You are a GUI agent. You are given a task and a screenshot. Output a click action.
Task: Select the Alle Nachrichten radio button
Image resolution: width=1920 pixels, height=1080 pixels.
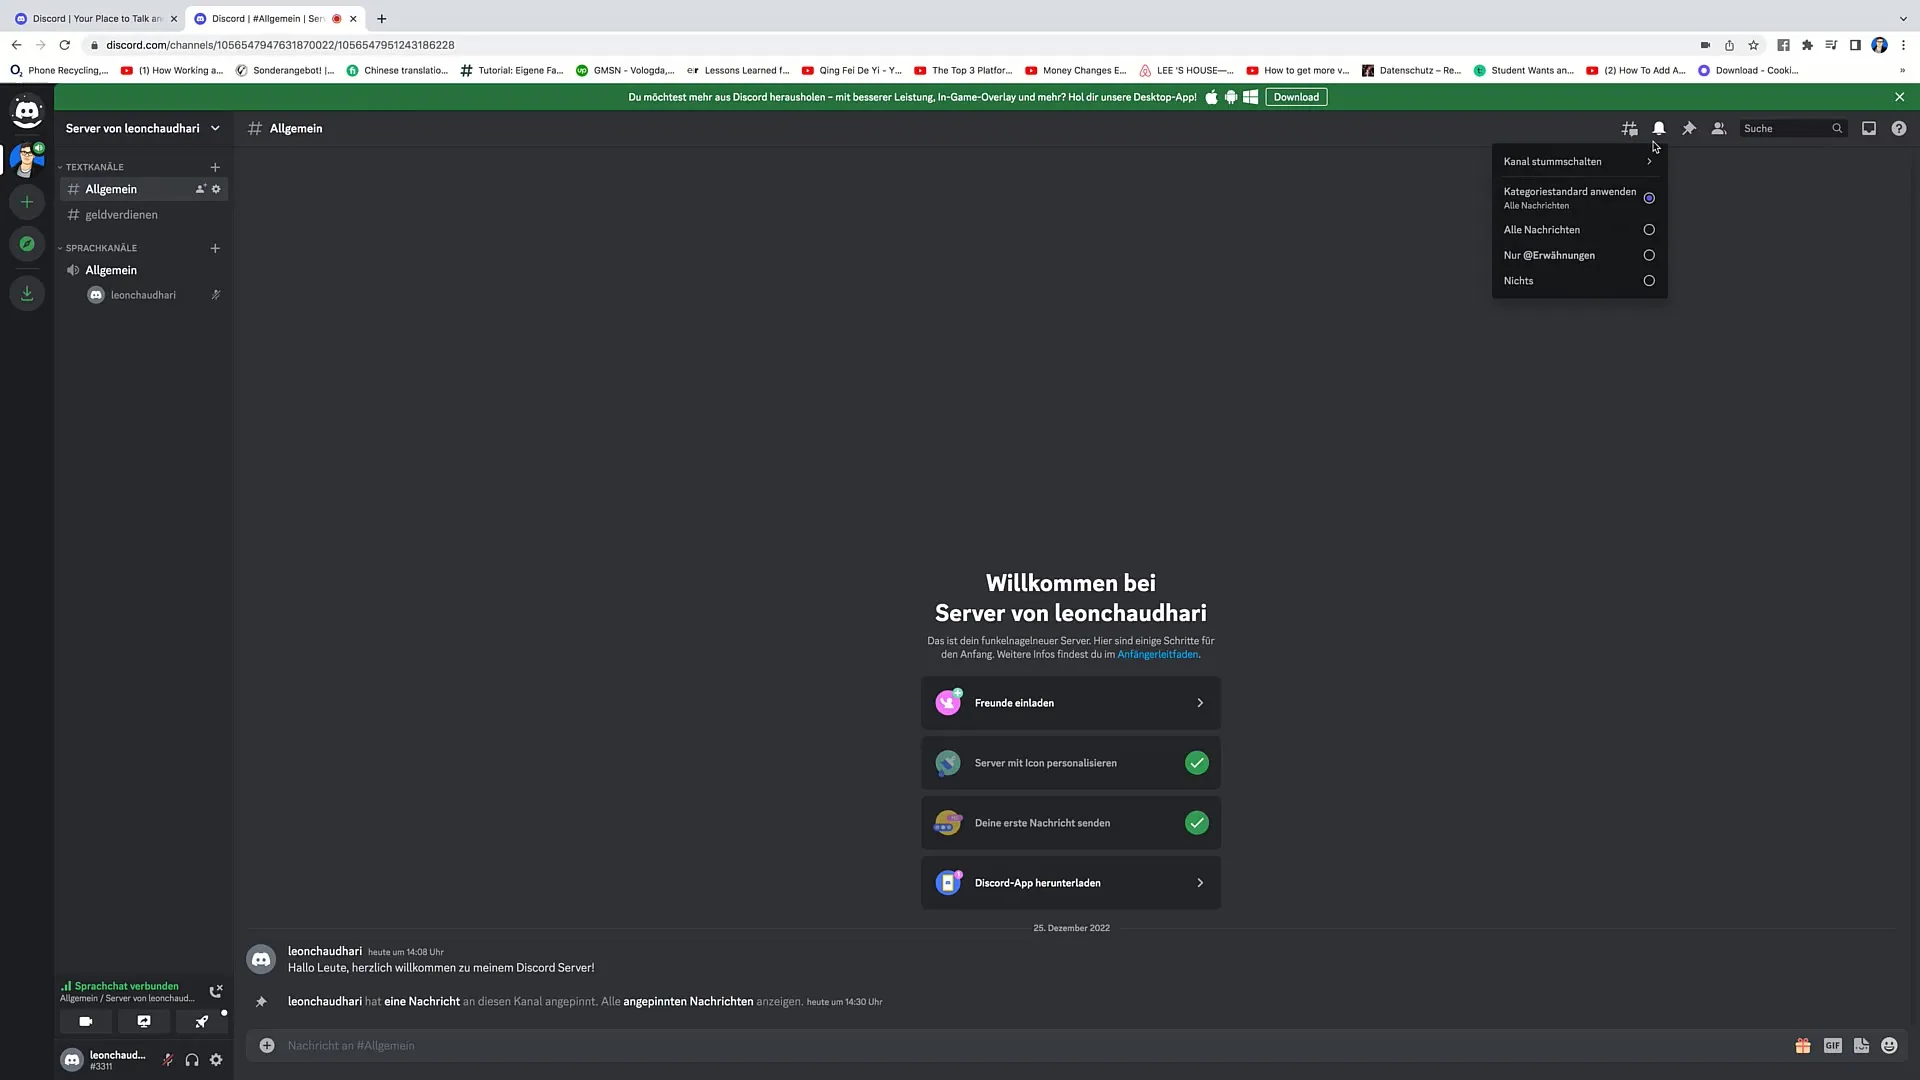point(1648,229)
